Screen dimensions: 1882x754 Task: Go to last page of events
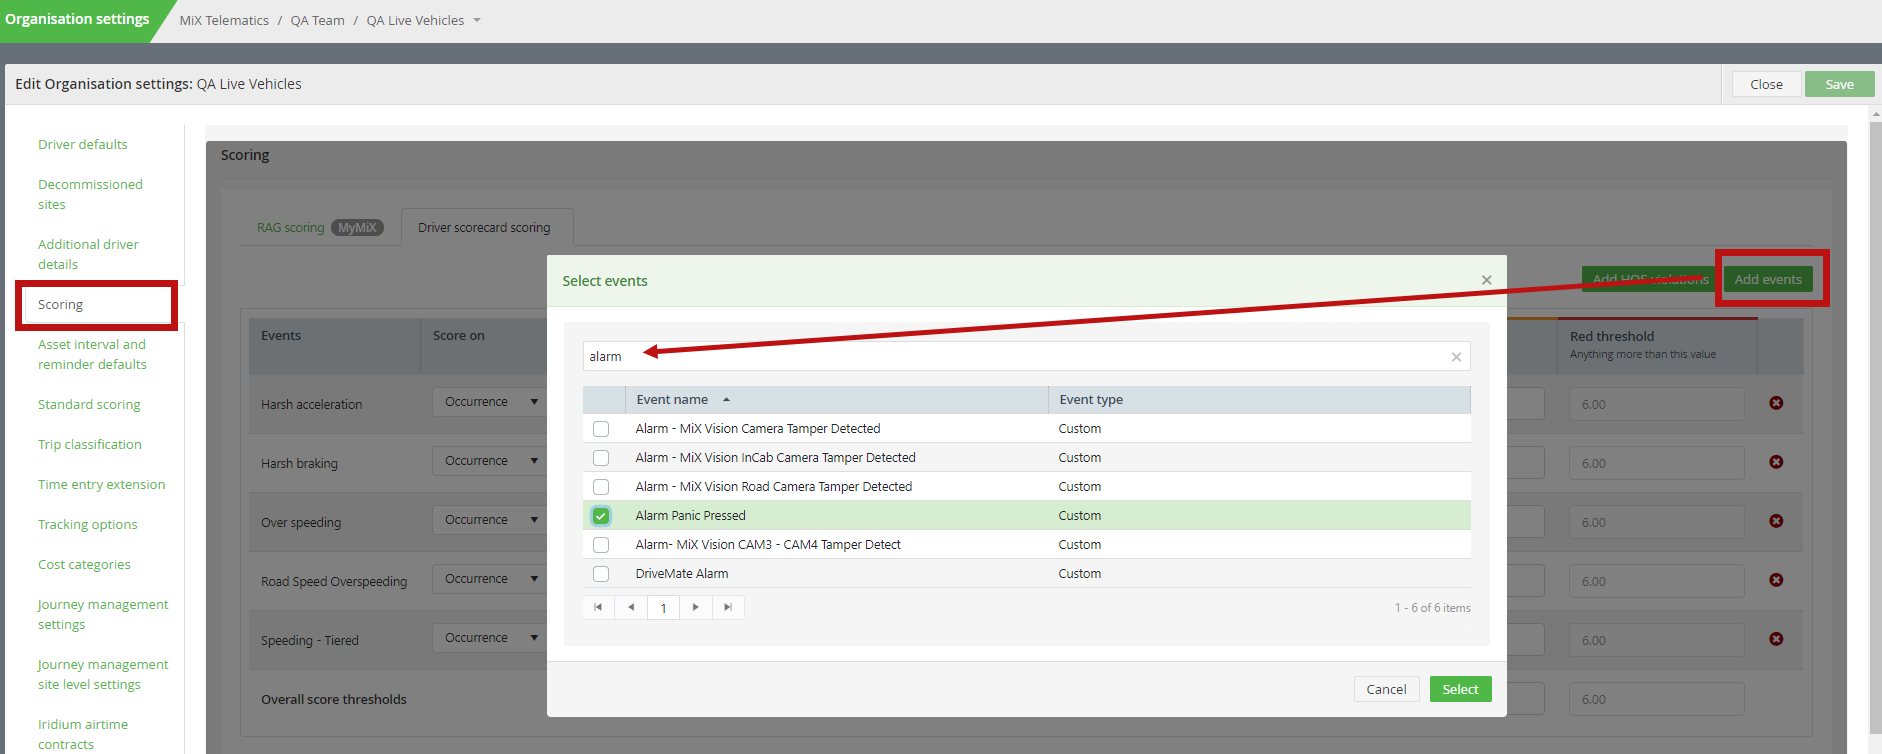point(728,607)
